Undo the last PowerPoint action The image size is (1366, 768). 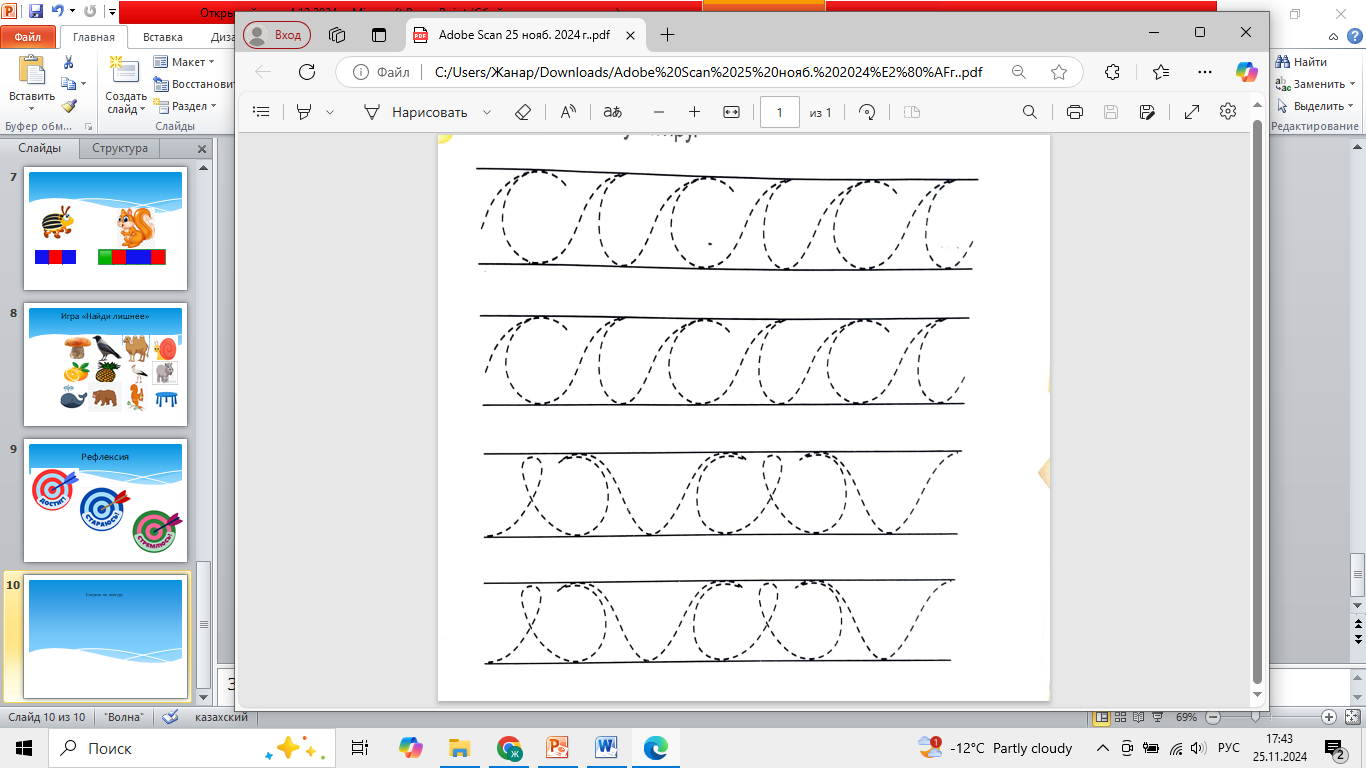pos(58,12)
